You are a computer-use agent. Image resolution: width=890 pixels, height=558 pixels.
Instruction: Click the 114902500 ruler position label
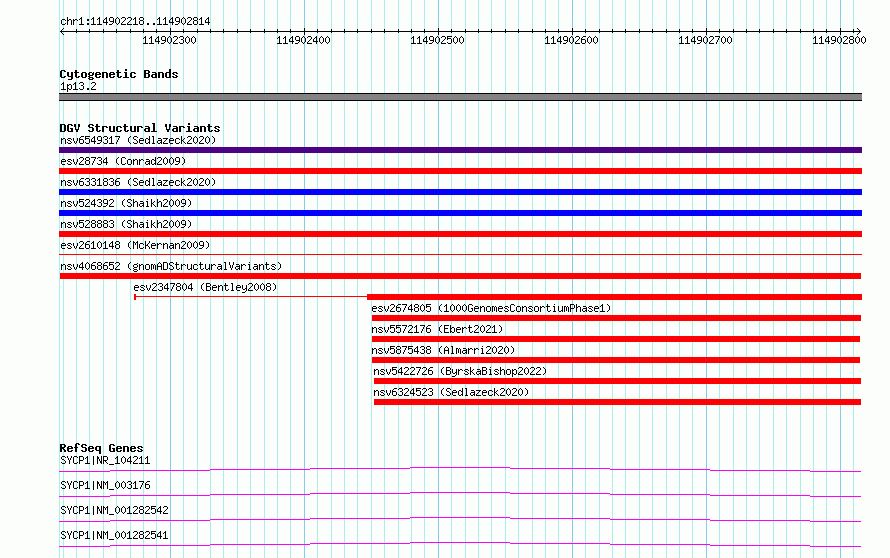(437, 40)
